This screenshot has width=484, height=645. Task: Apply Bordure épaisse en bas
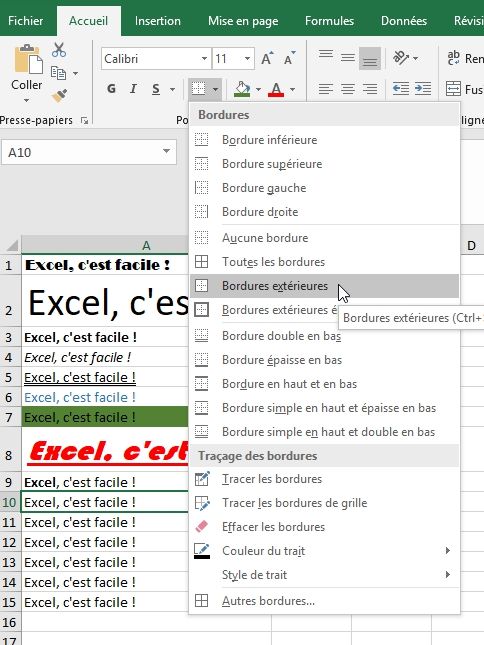(x=324, y=360)
